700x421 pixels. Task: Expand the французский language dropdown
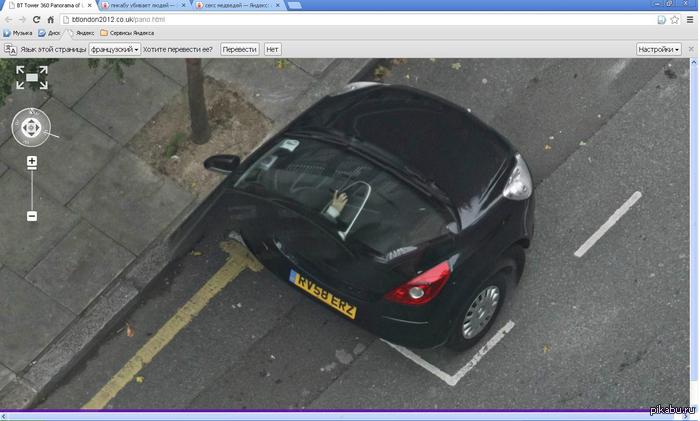tap(114, 48)
